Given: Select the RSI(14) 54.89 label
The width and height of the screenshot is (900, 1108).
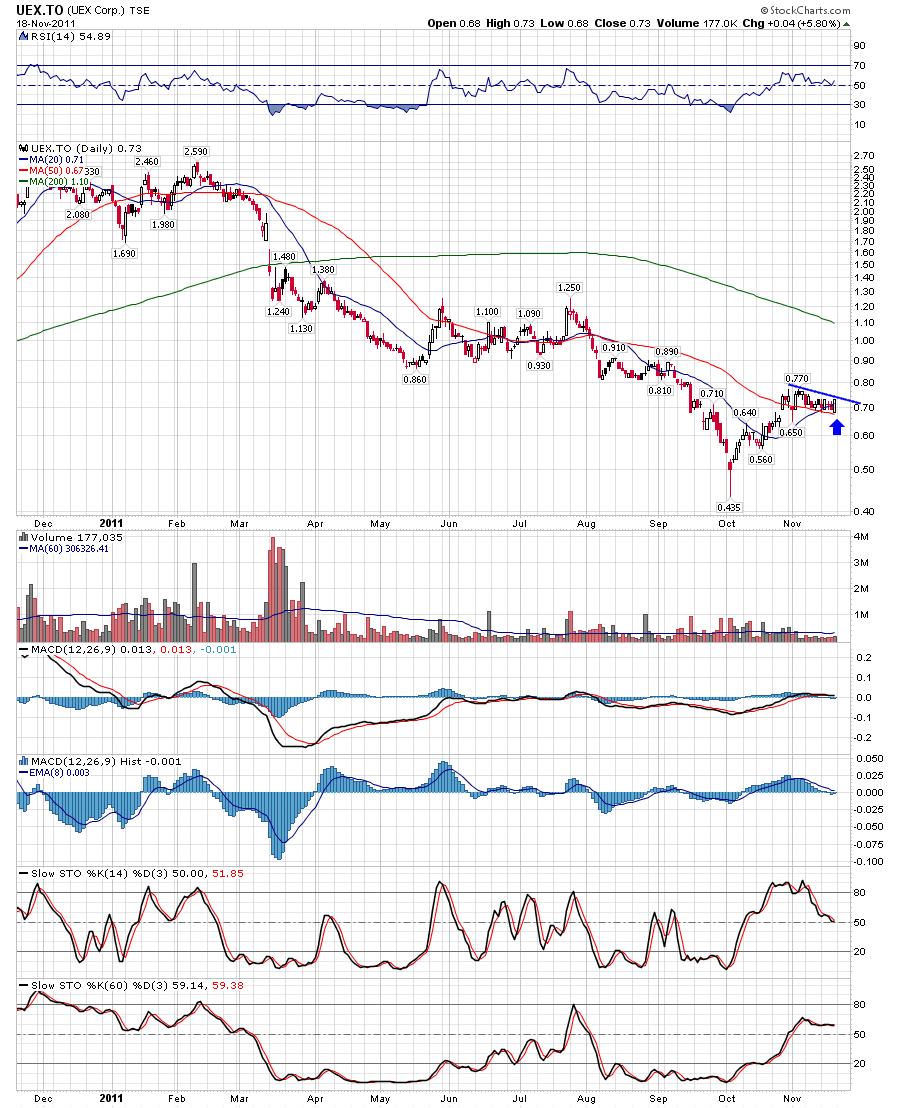Looking at the screenshot, I should (x=71, y=37).
